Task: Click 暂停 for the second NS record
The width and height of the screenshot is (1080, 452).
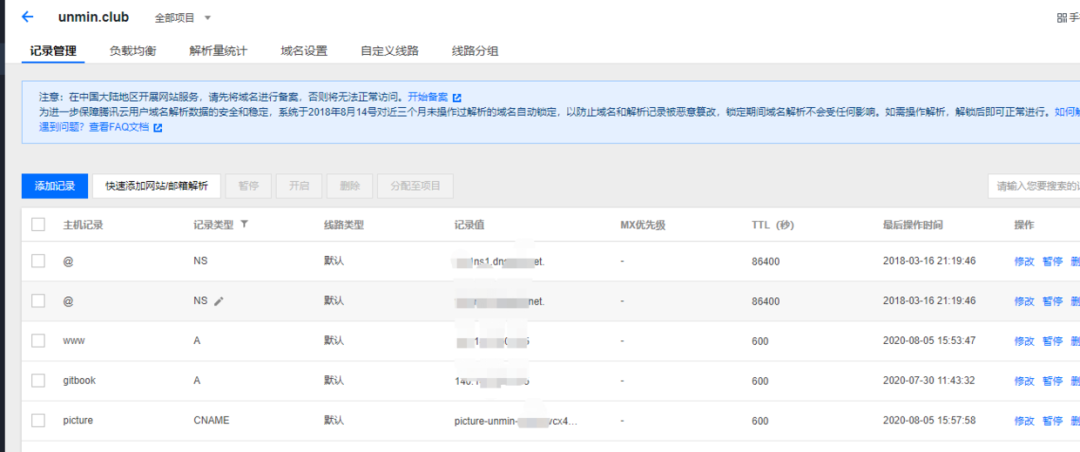Action: tap(1052, 301)
